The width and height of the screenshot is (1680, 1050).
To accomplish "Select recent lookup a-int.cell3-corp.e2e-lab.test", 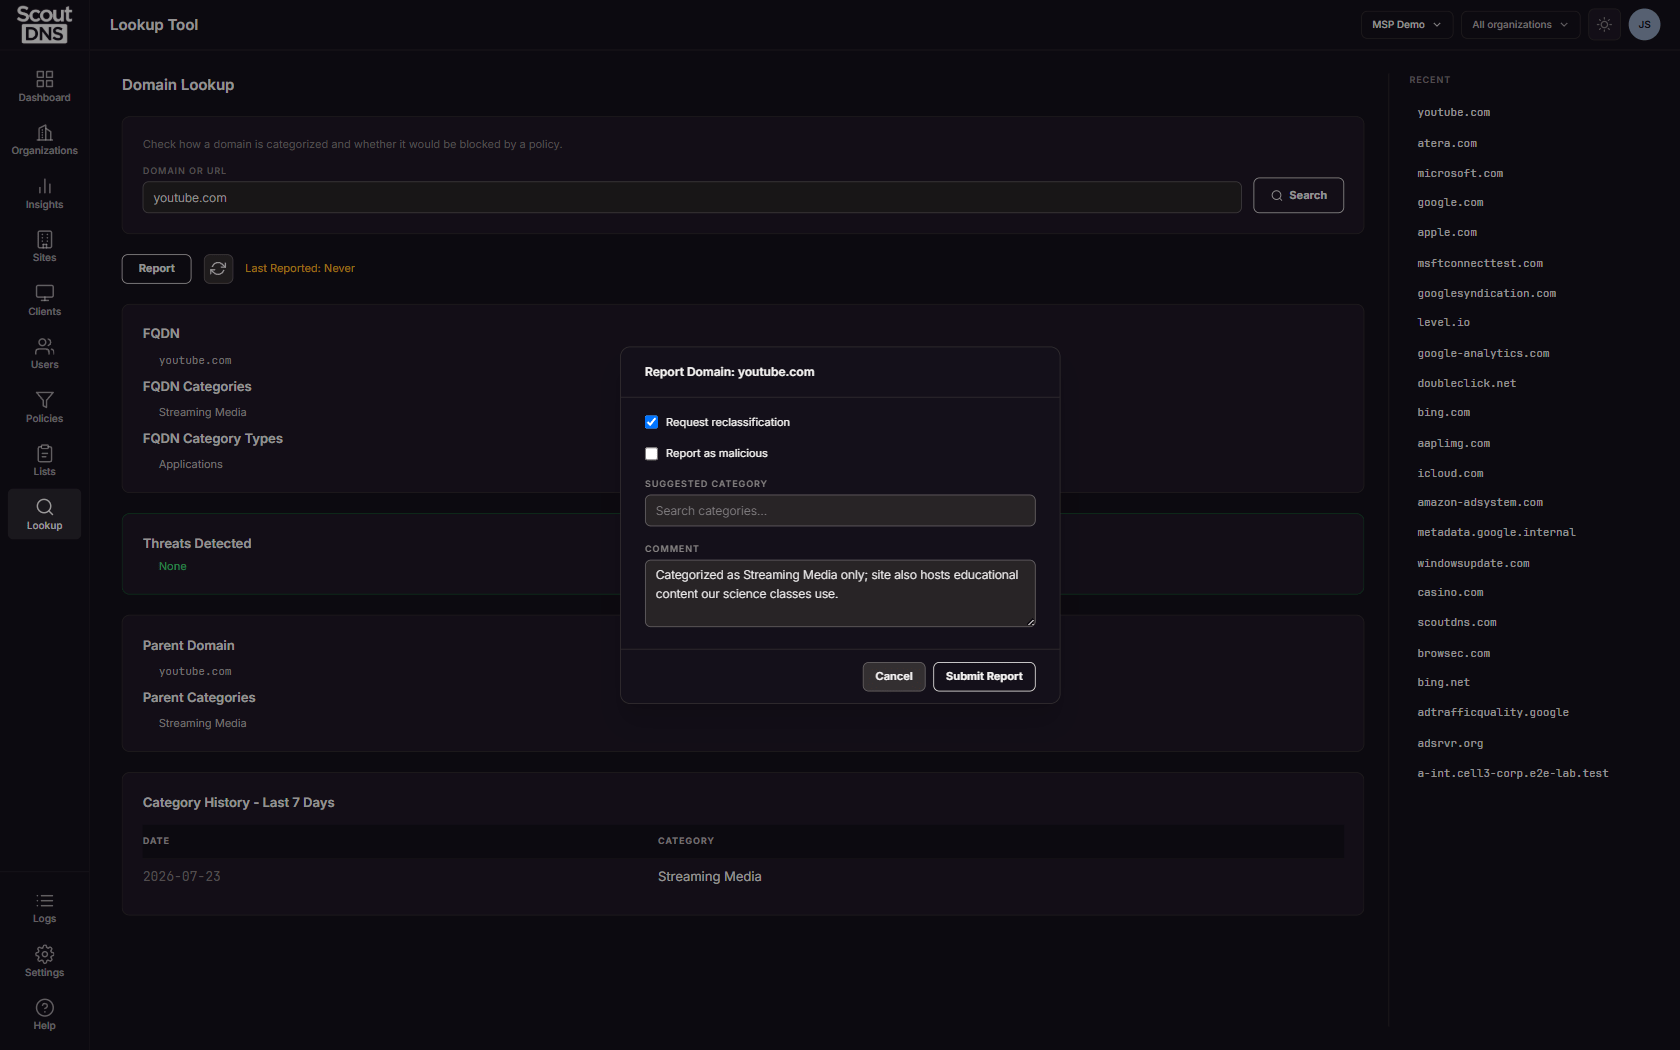I will pos(1512,774).
